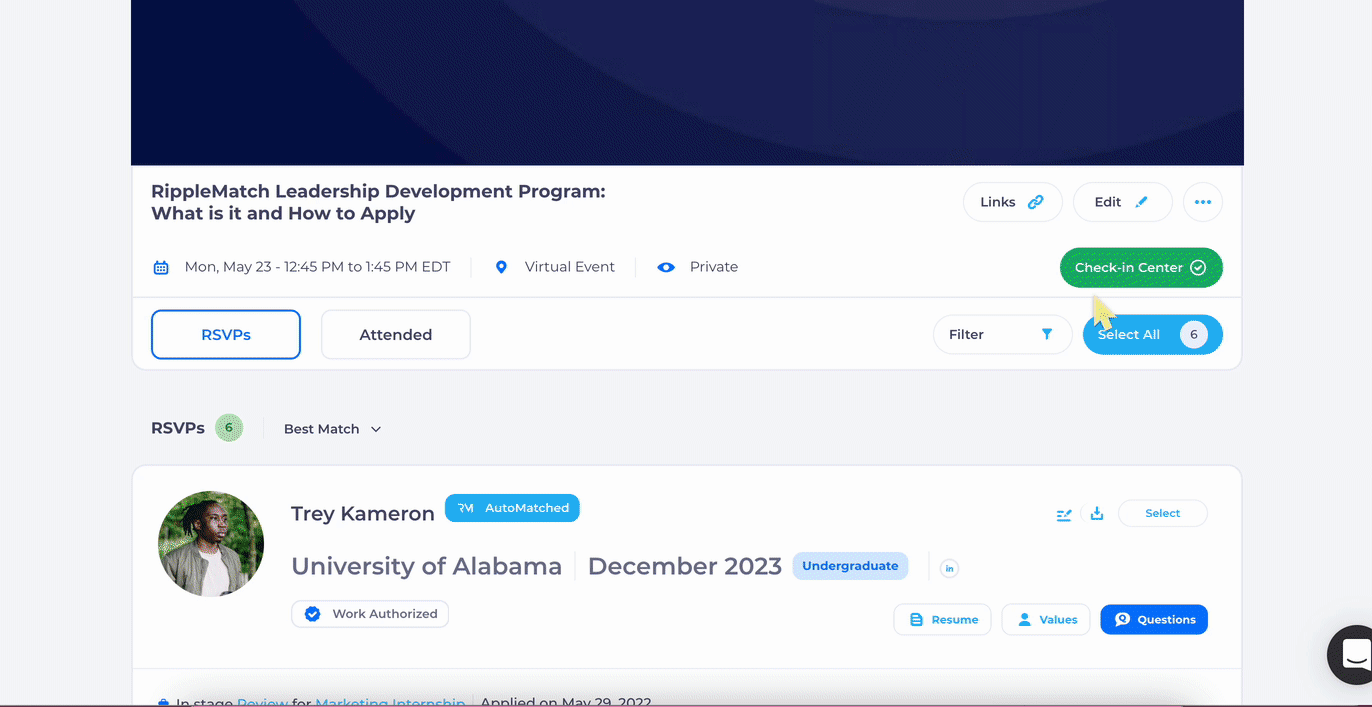Click the add note pencil icon
This screenshot has height=707, width=1372.
[1064, 514]
